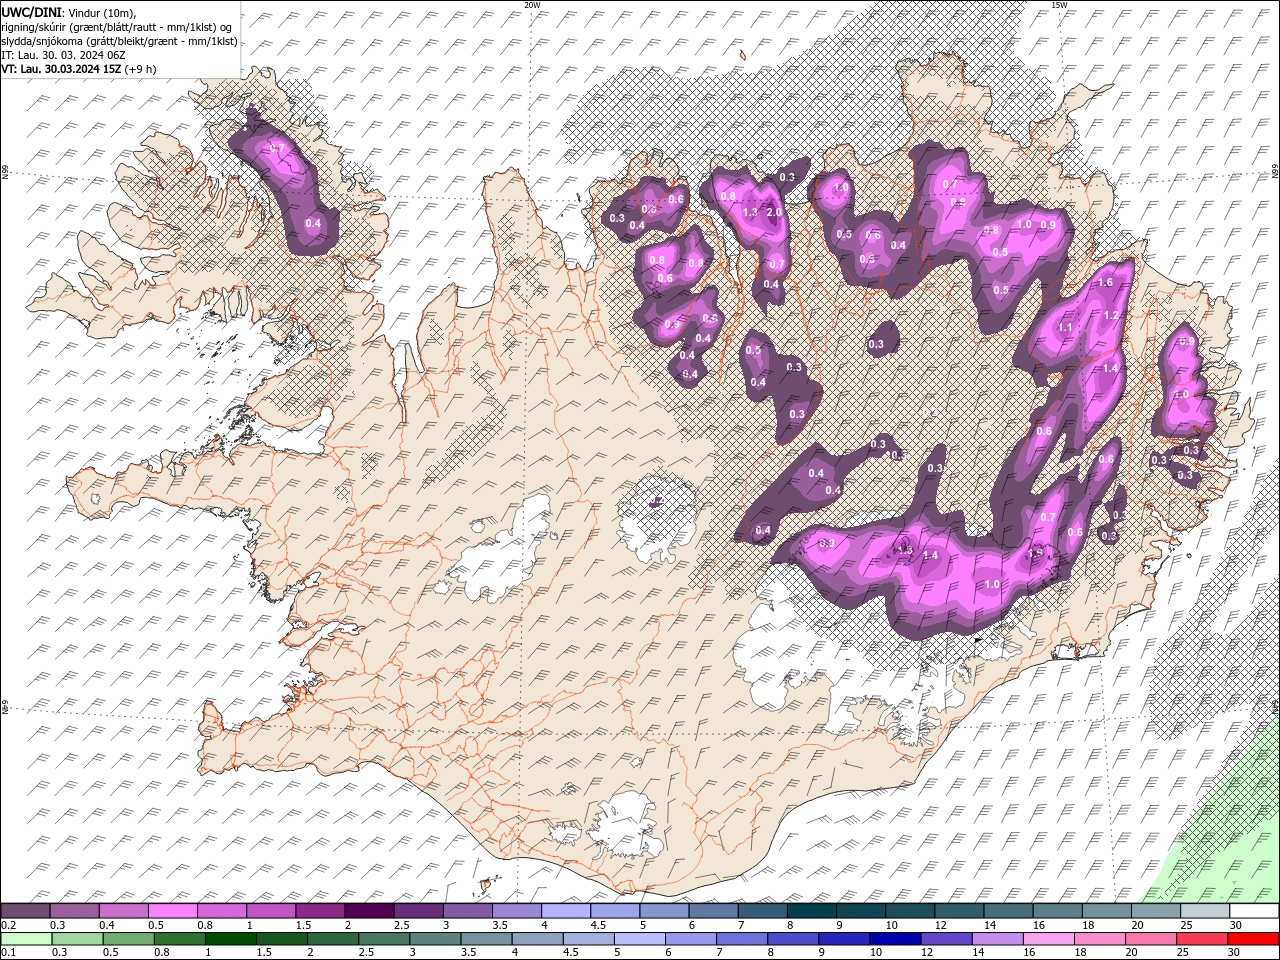Click the '1.3' snowfall value on the map
Screen dimensions: 1280x960
pyautogui.click(x=751, y=212)
